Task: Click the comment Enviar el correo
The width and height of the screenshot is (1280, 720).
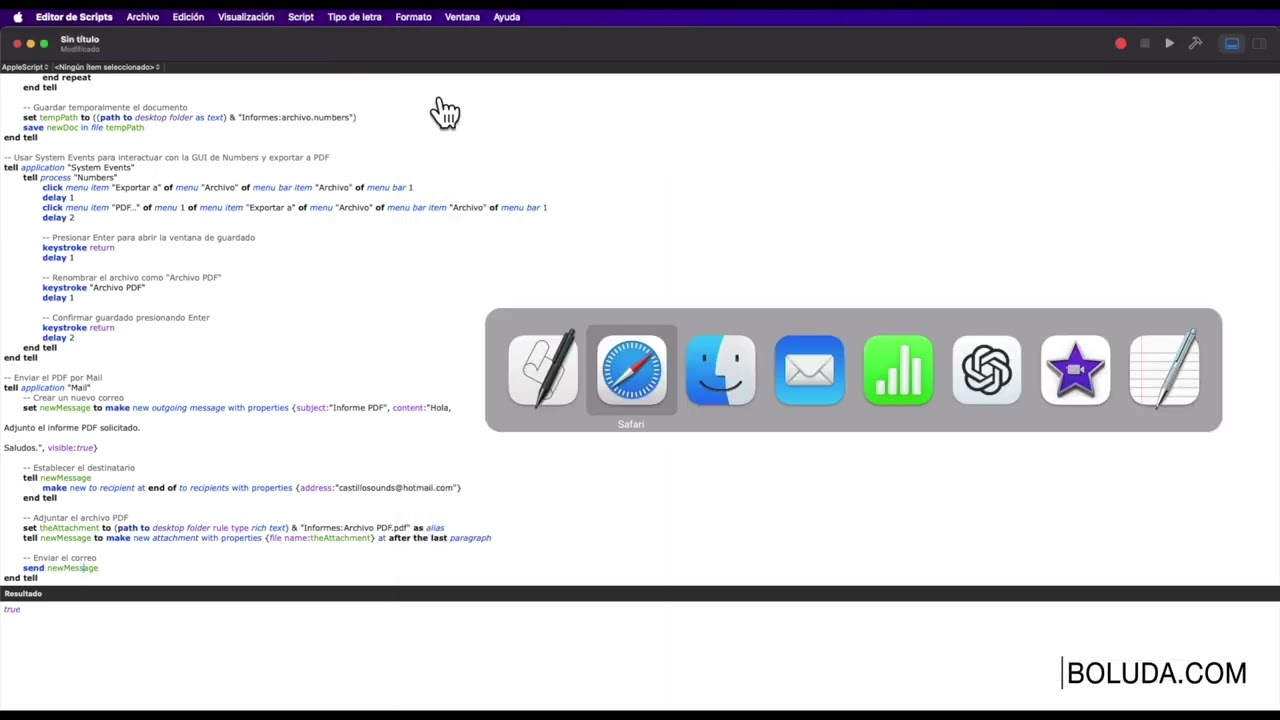Action: [x=60, y=558]
